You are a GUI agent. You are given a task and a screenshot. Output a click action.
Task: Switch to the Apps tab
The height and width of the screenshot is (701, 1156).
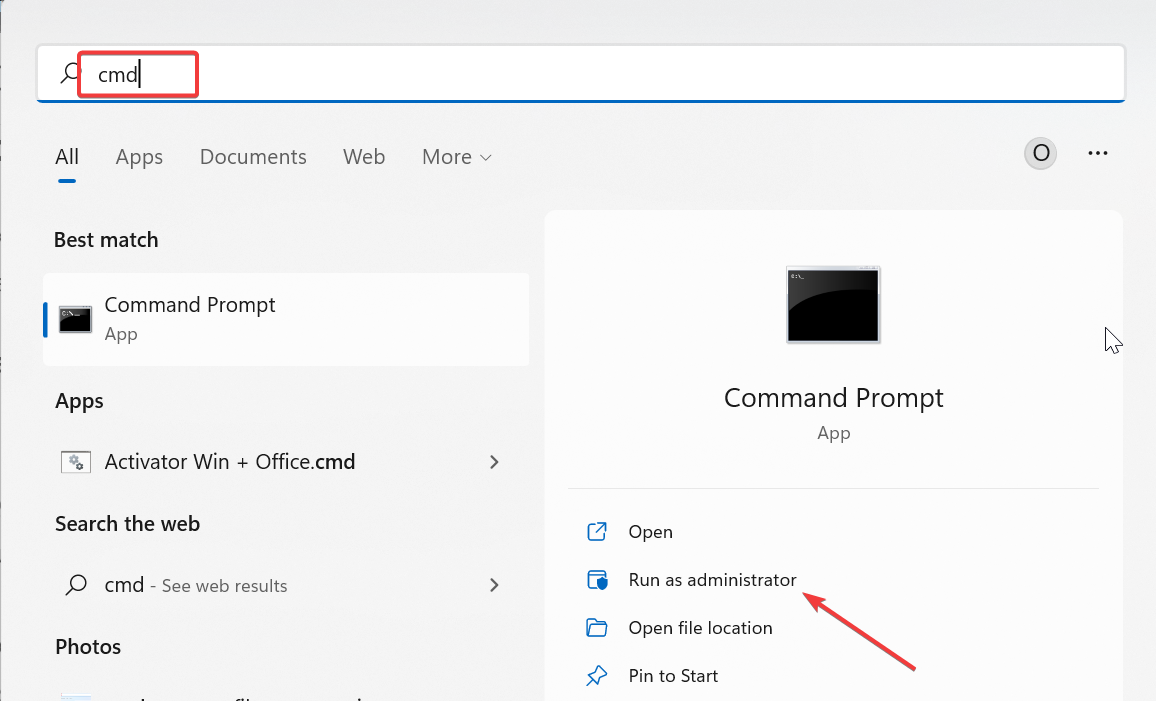click(x=139, y=157)
